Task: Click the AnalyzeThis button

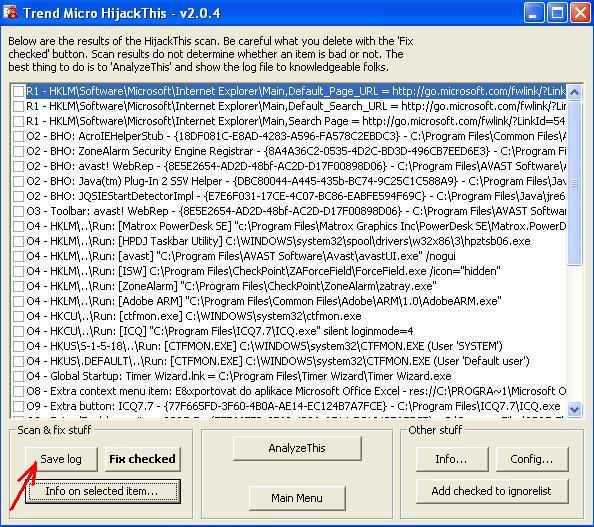Action: click(297, 448)
